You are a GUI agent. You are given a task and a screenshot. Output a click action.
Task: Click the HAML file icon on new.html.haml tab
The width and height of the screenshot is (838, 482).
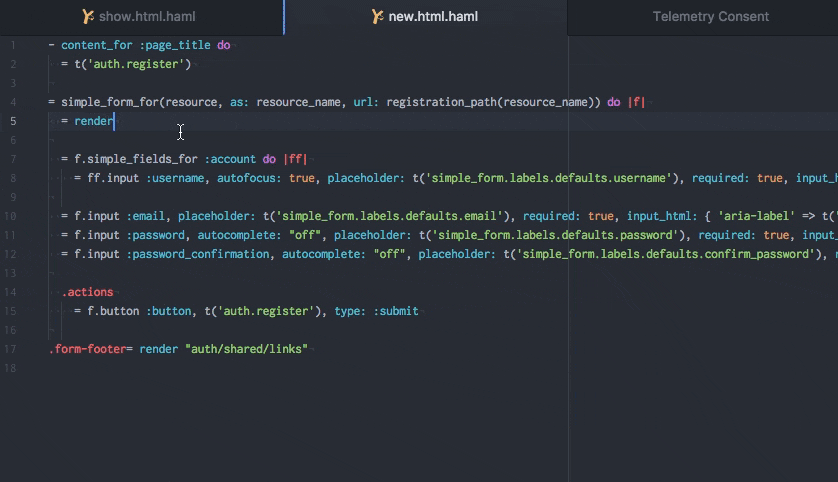pyautogui.click(x=377, y=17)
